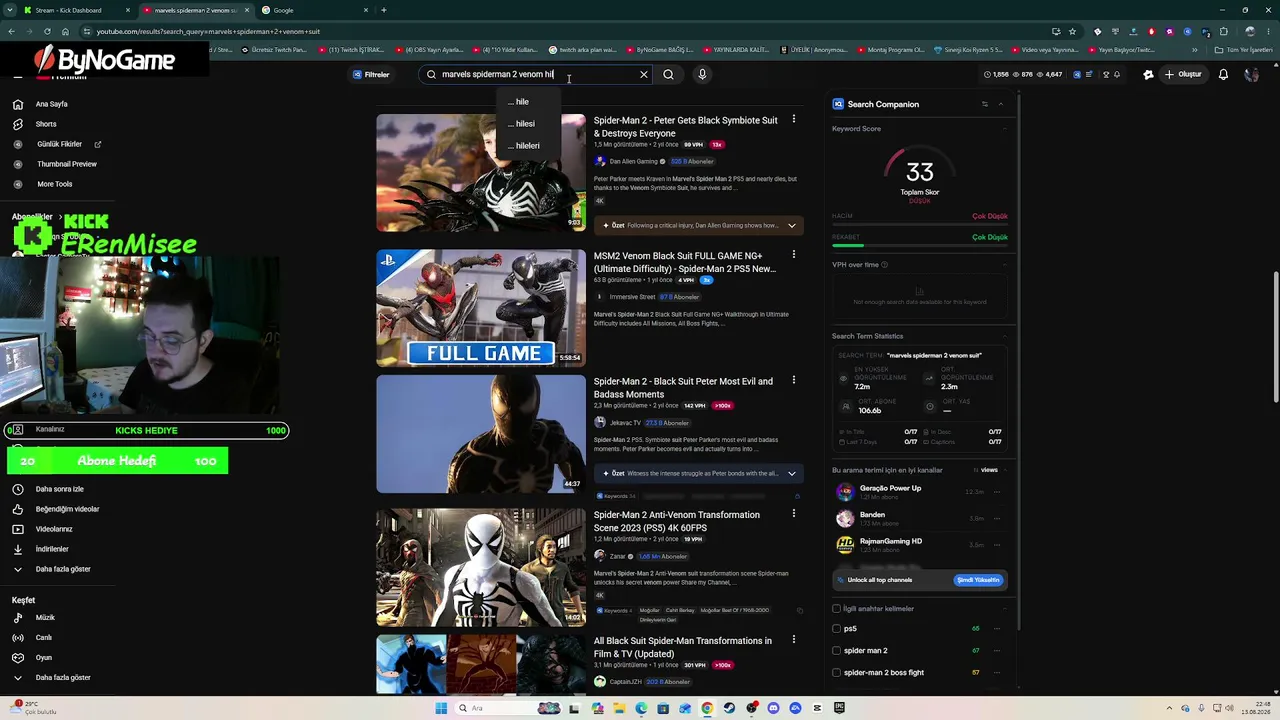Screen dimensions: 1280x720
Task: Check the spider man 2 keyword checkbox
Action: click(x=837, y=651)
